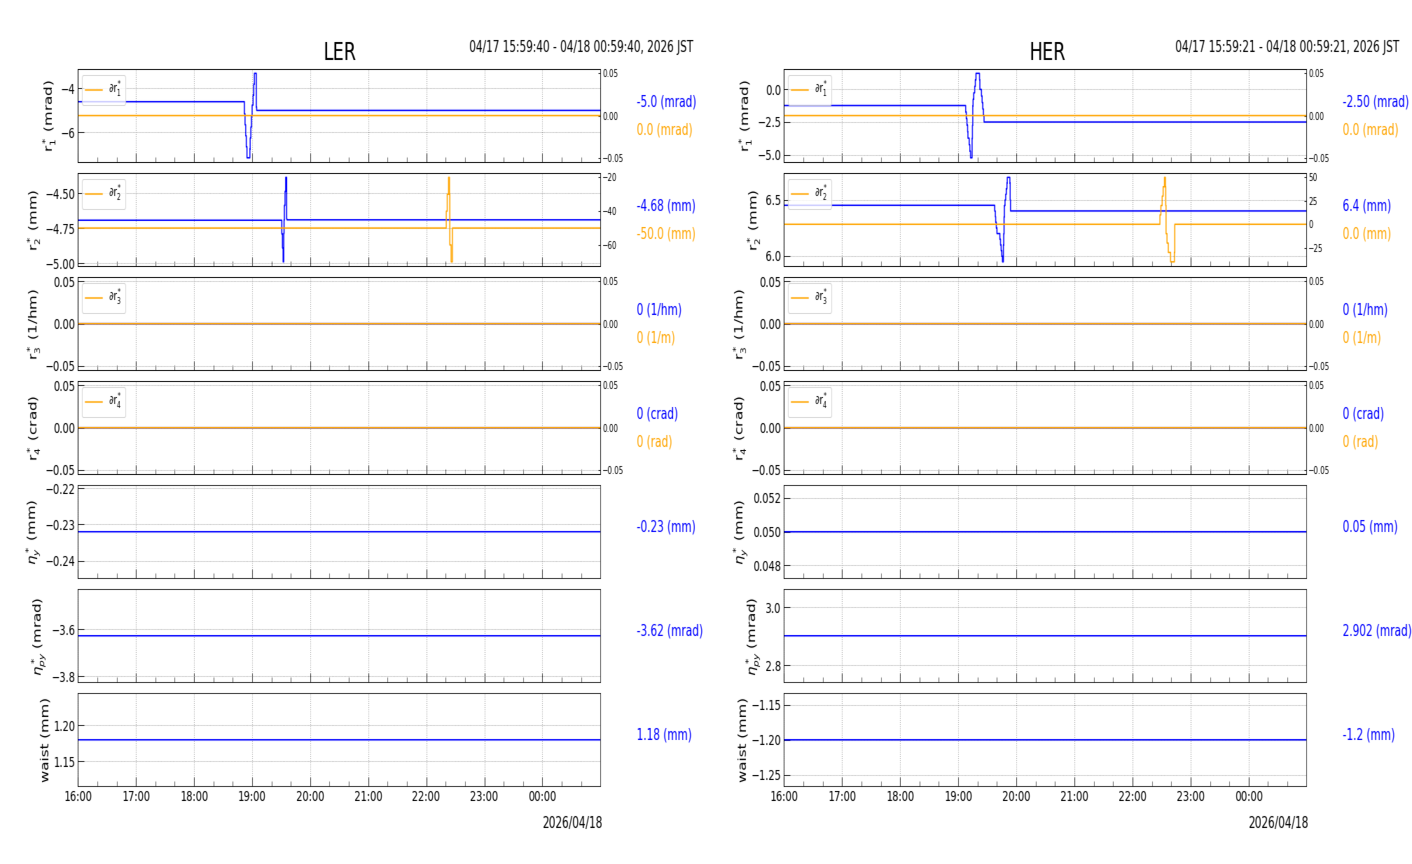Click the ∂r3* legend in the HER plot
The height and width of the screenshot is (864, 1412).
point(810,297)
